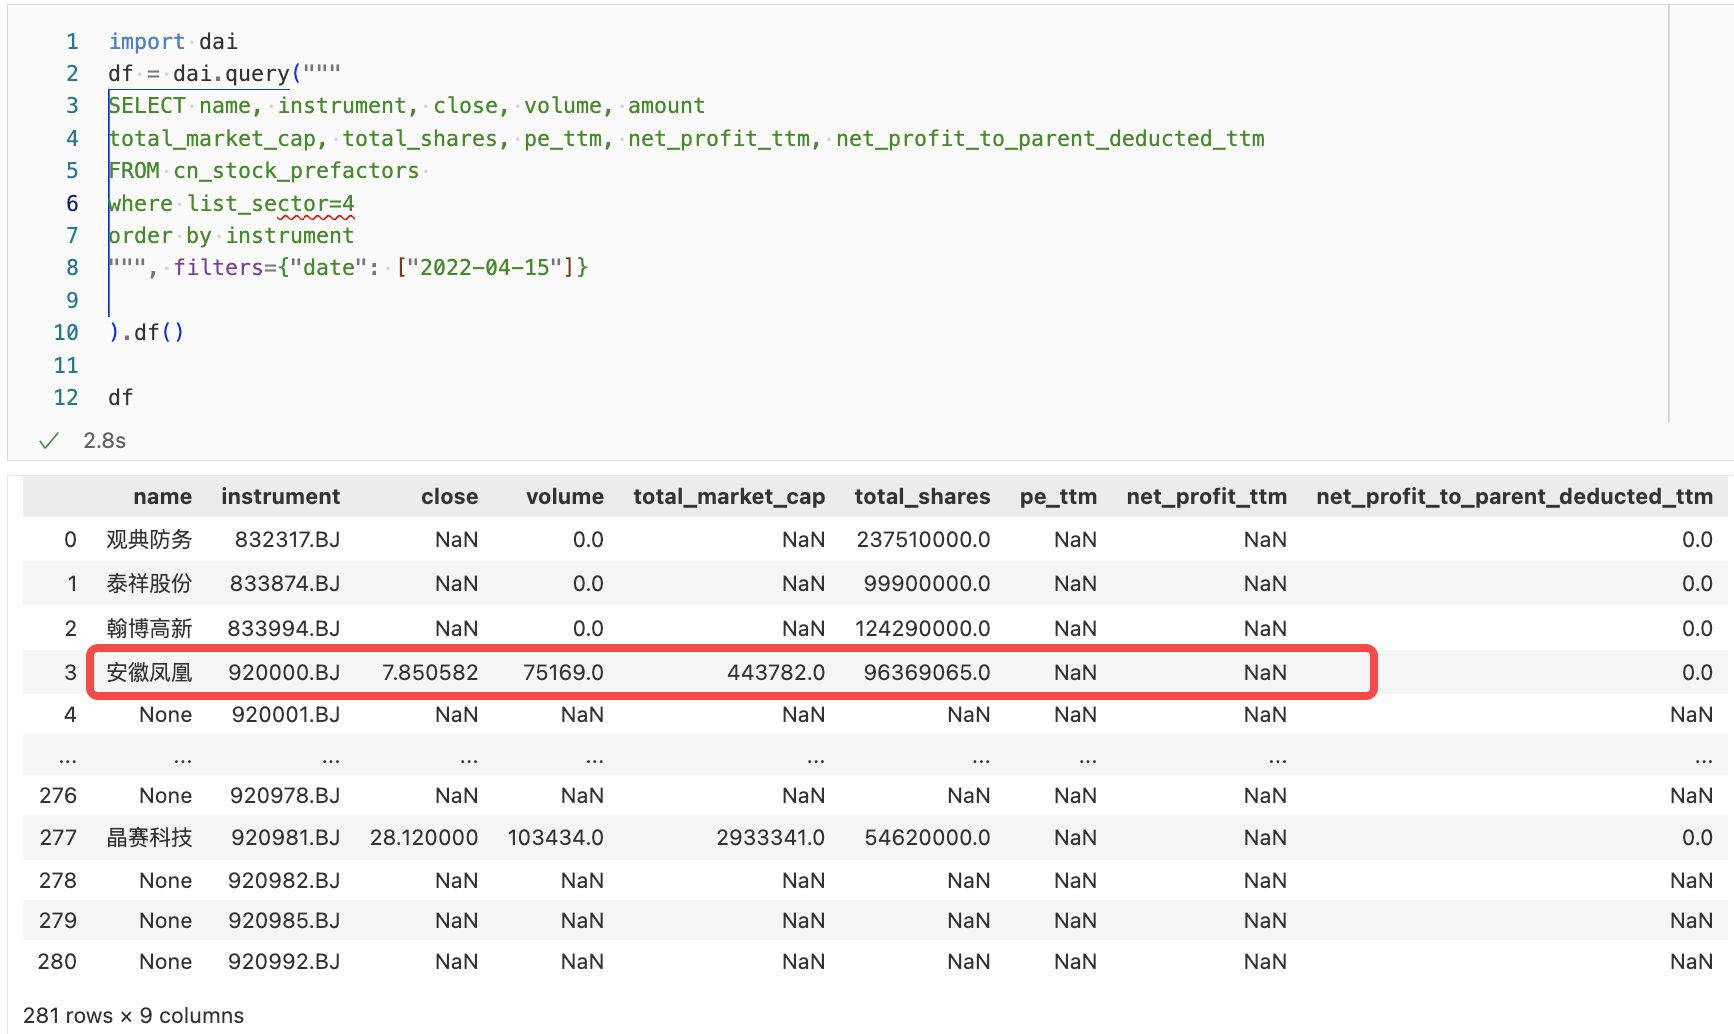This screenshot has height=1034, width=1734.
Task: Click the 'pe_ttm' column header
Action: coord(1057,497)
